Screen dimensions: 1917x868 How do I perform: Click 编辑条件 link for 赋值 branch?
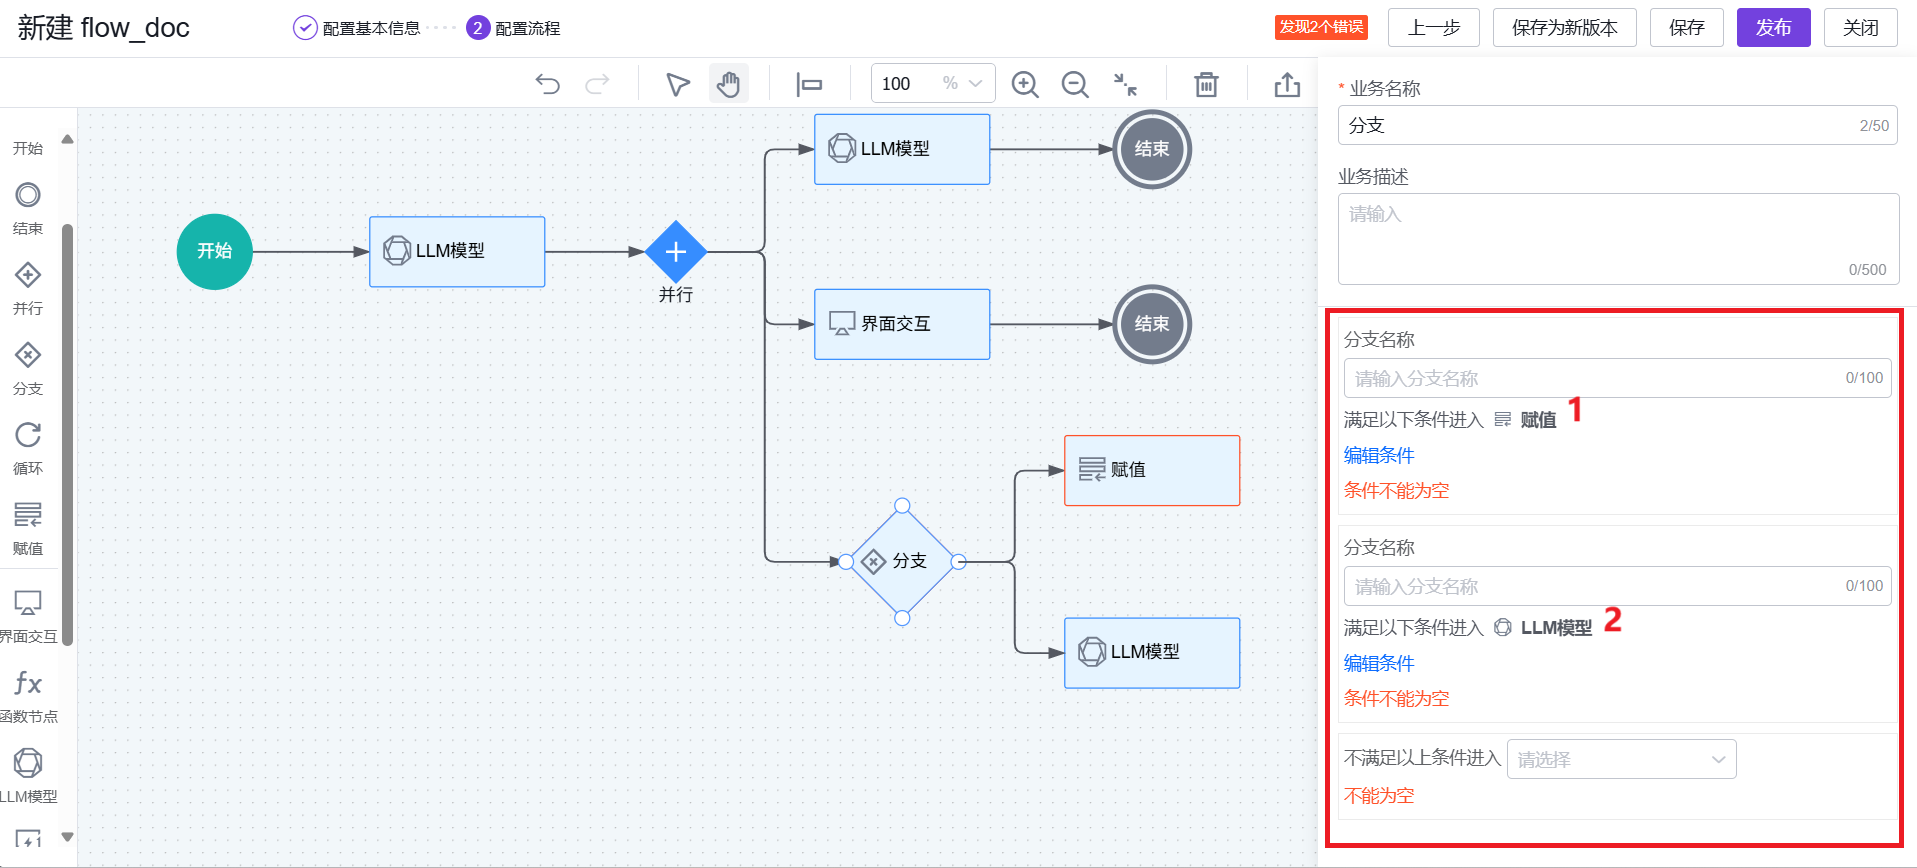(x=1379, y=456)
